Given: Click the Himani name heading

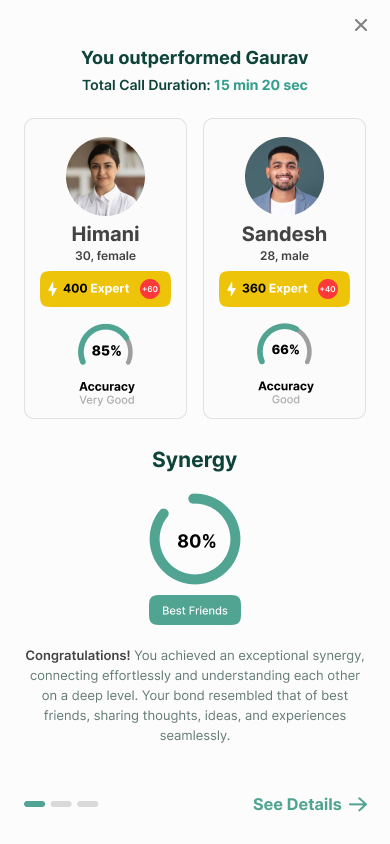Looking at the screenshot, I should point(105,234).
